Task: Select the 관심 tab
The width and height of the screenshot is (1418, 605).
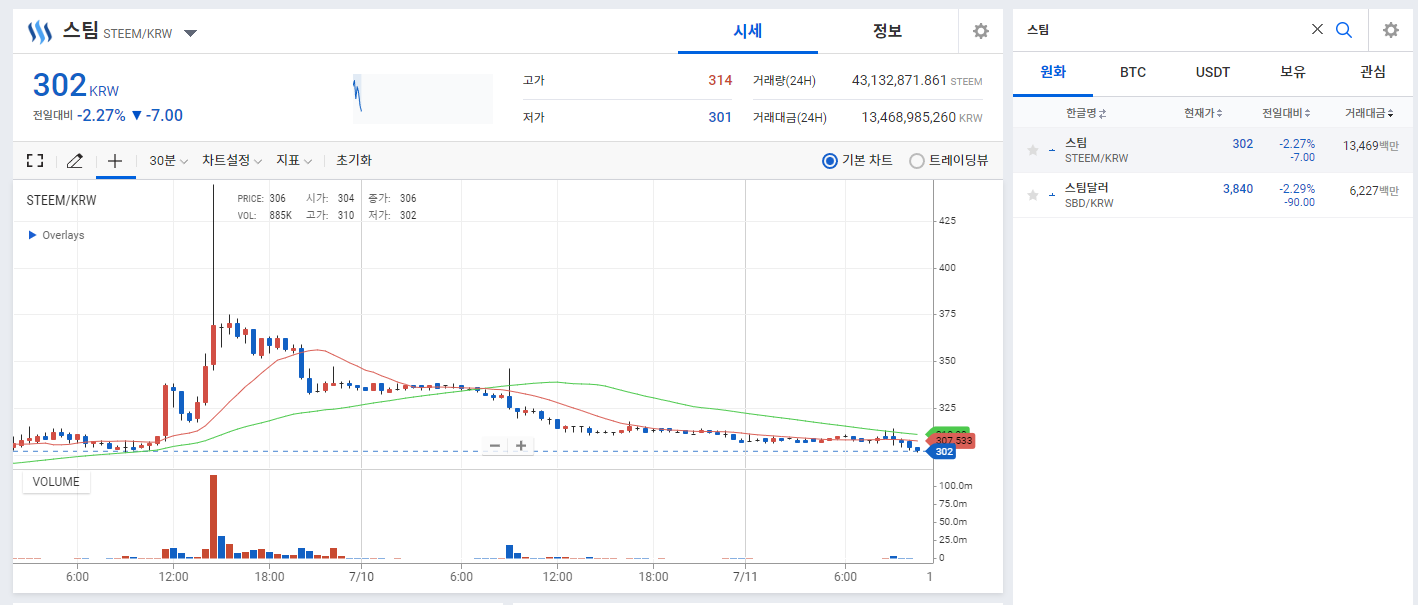Action: pos(1373,72)
